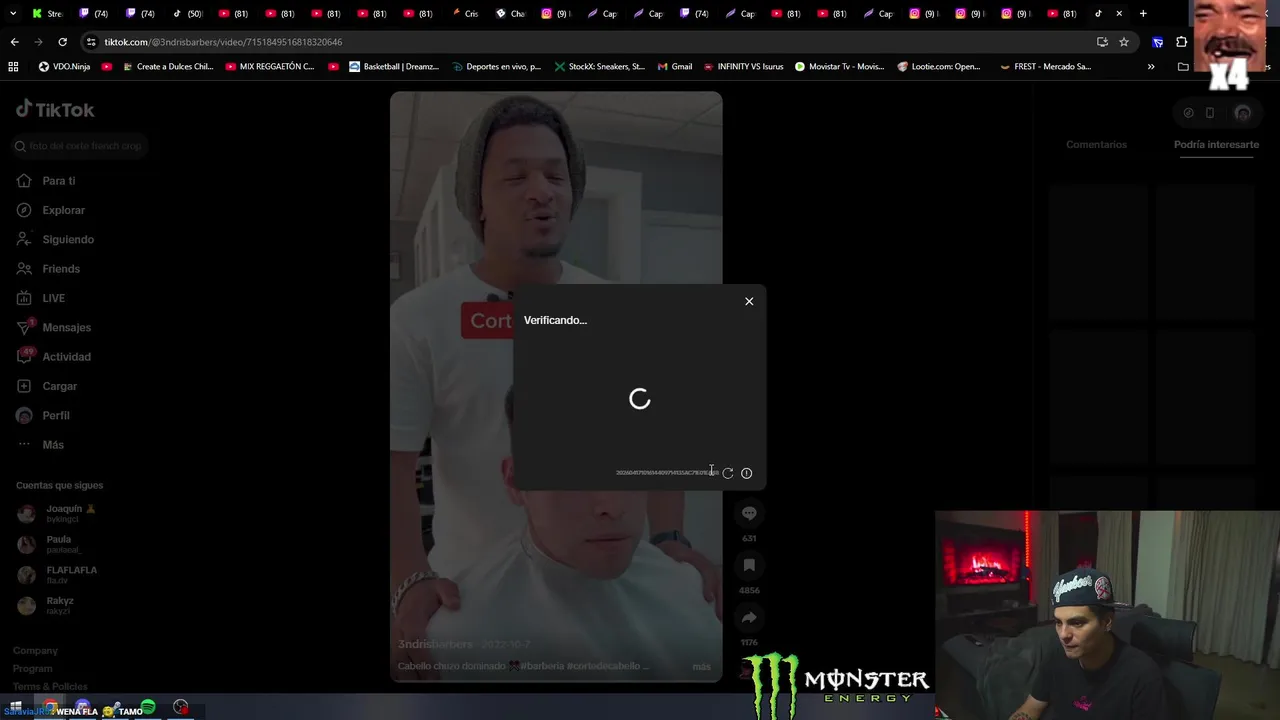1280x720 pixels.
Task: Open FREST - Mercado bookmark
Action: point(1045,67)
